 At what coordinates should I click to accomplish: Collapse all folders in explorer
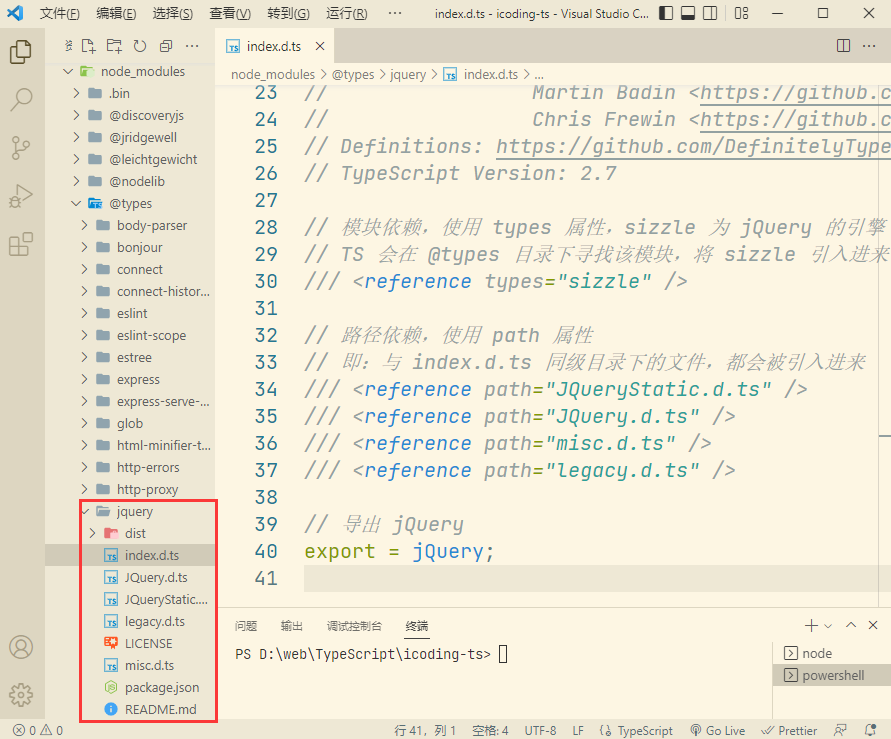click(x=166, y=46)
